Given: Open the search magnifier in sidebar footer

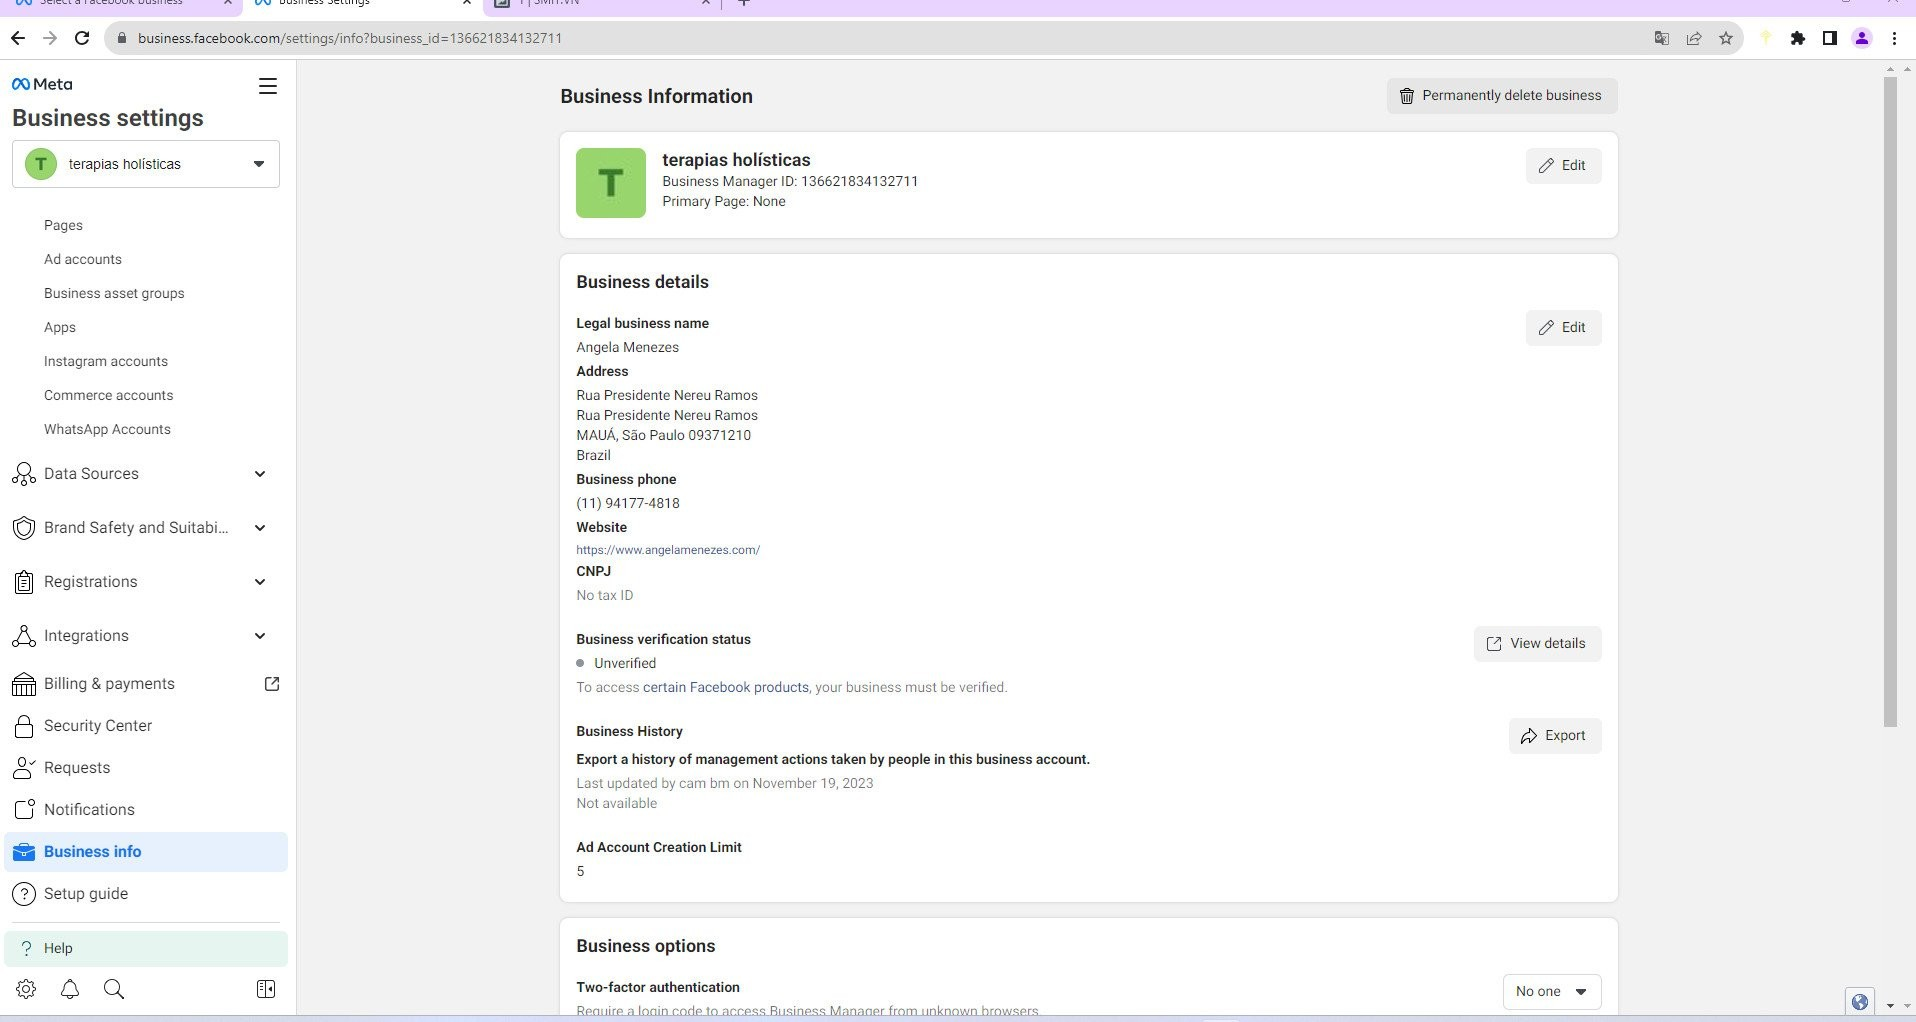Looking at the screenshot, I should click(114, 989).
